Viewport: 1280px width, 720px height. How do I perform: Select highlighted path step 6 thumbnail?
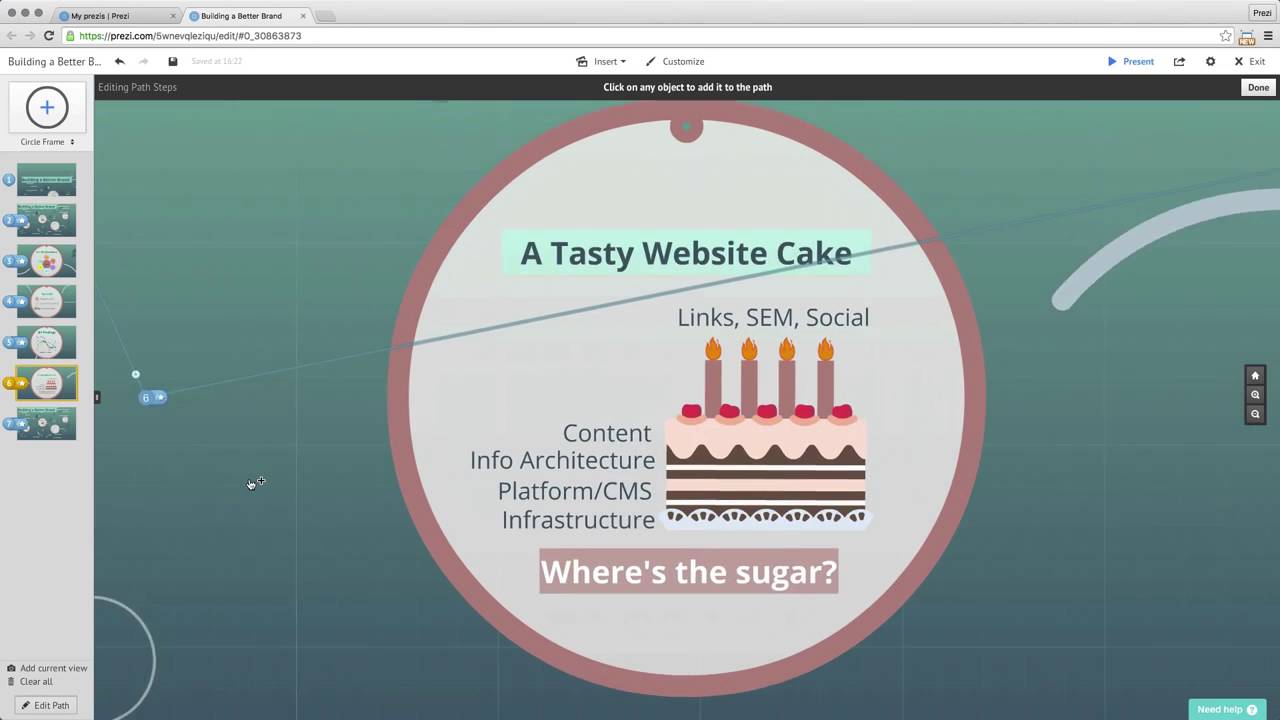(46, 383)
